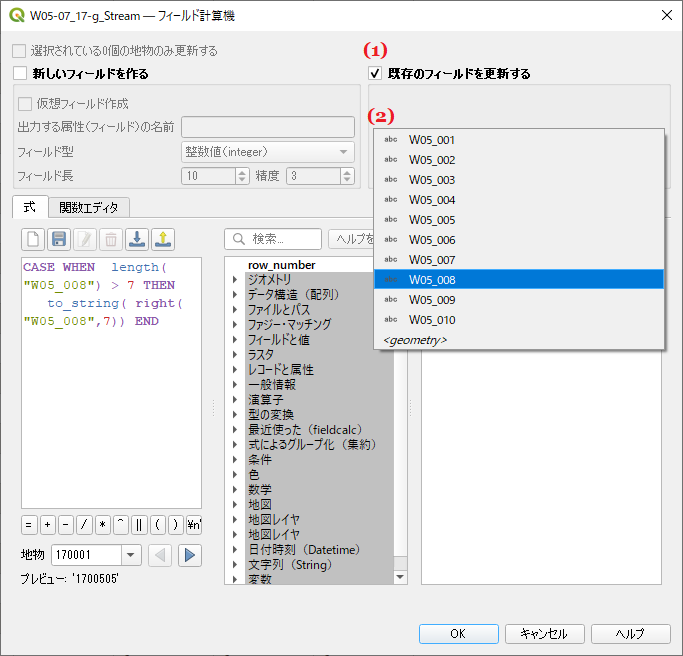Click the export user expressions icon

(163, 239)
